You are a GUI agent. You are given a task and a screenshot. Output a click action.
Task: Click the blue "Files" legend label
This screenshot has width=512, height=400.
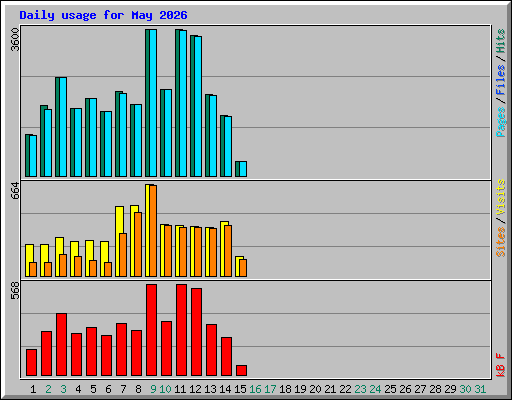(501, 79)
